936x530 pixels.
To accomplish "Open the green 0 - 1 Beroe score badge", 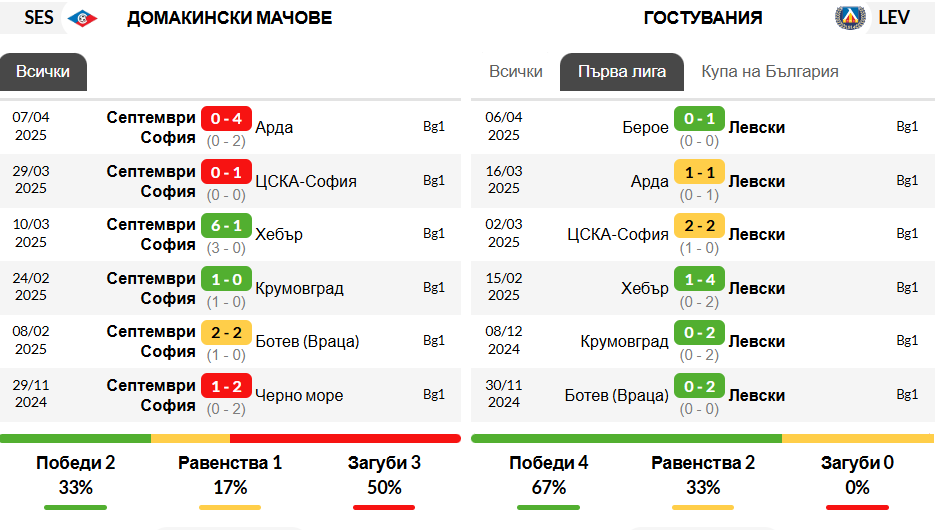I will (699, 118).
